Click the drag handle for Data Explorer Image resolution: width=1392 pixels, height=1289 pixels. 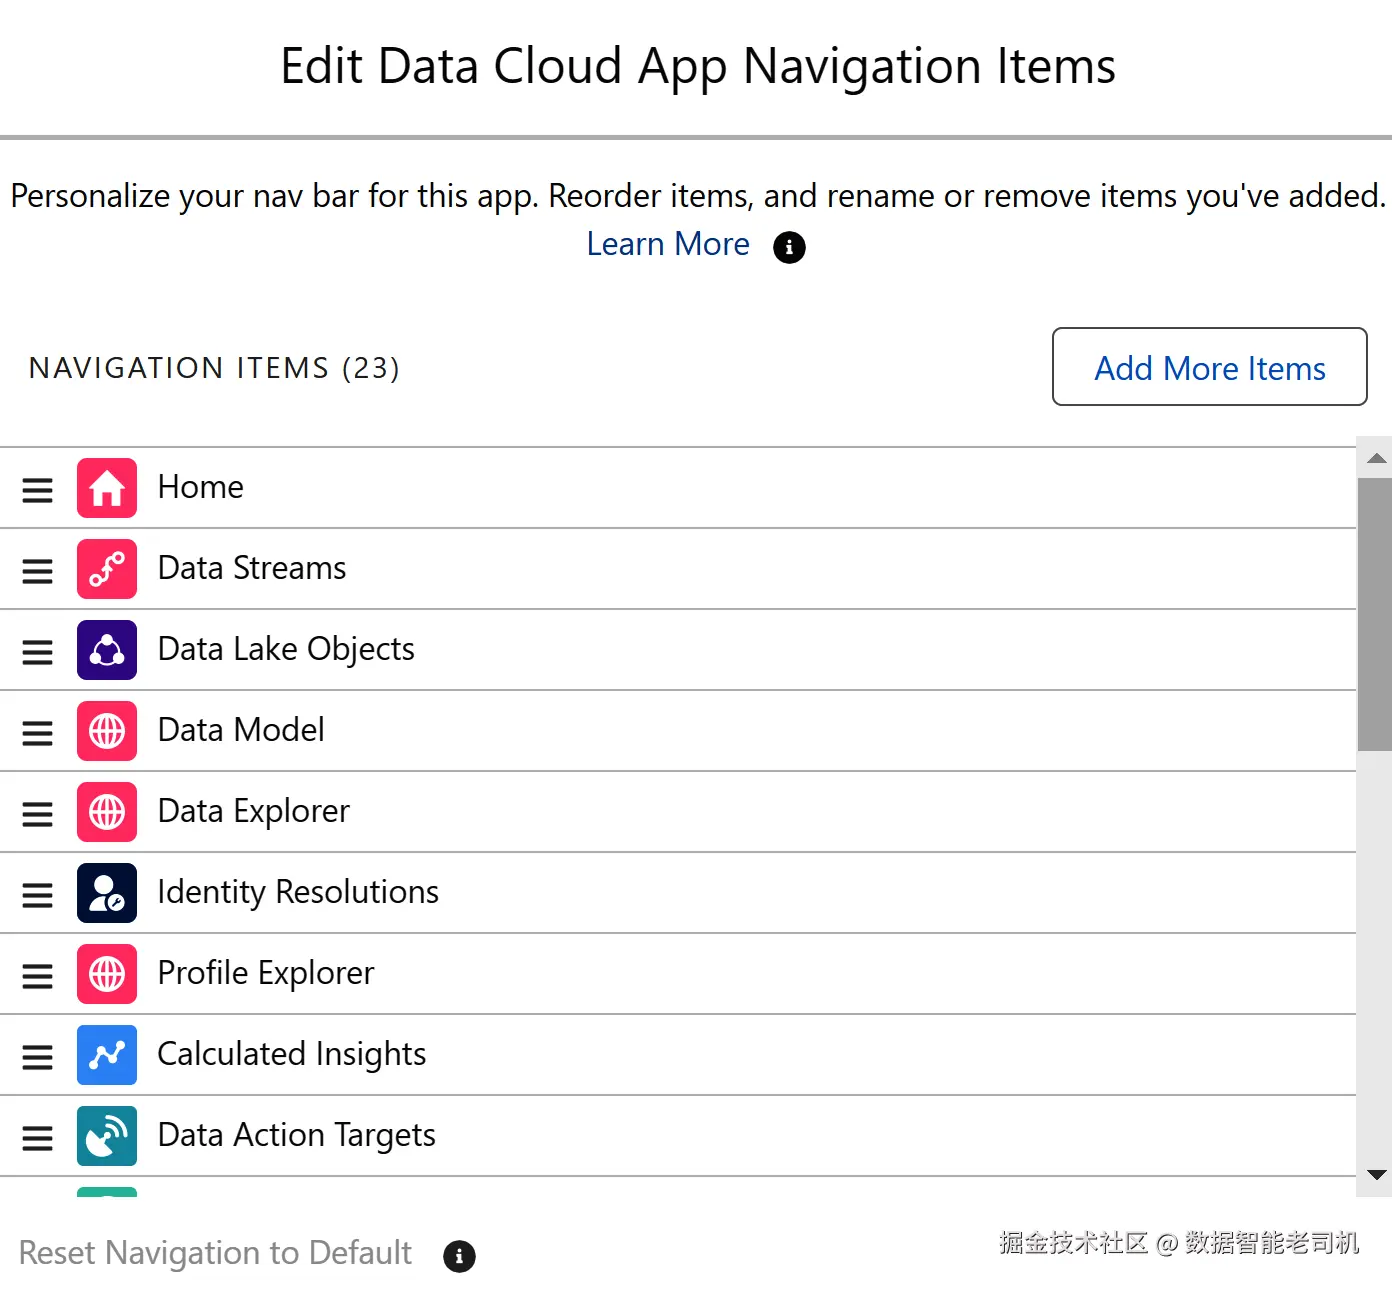point(38,814)
